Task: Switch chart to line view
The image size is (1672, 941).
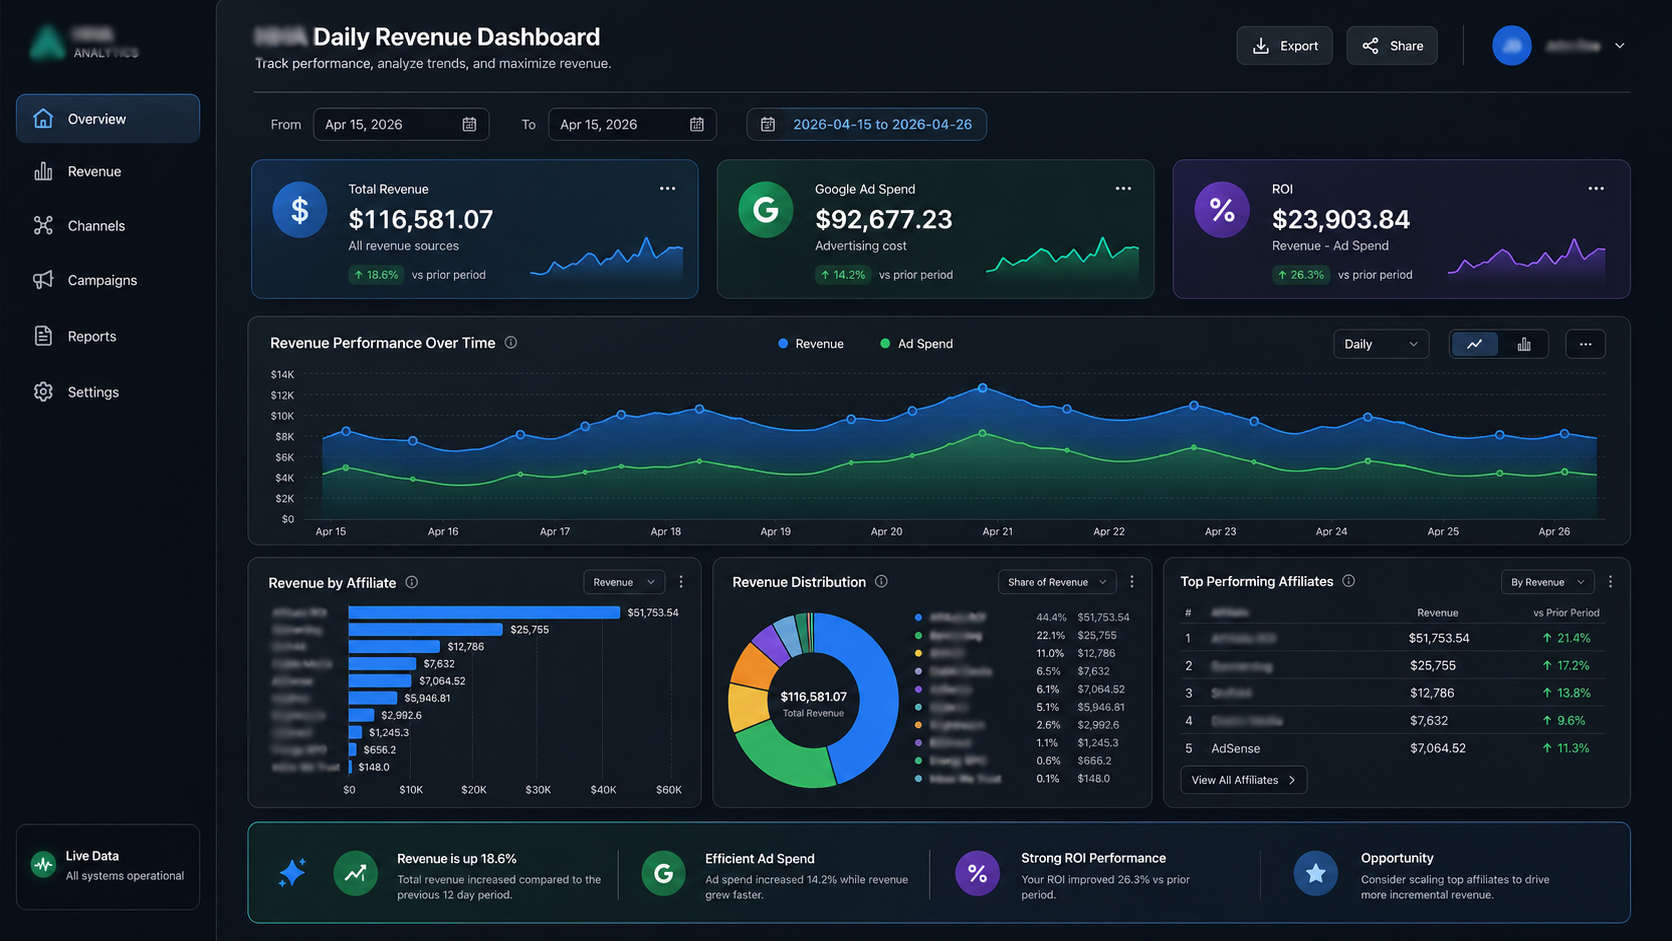Action: tap(1474, 344)
